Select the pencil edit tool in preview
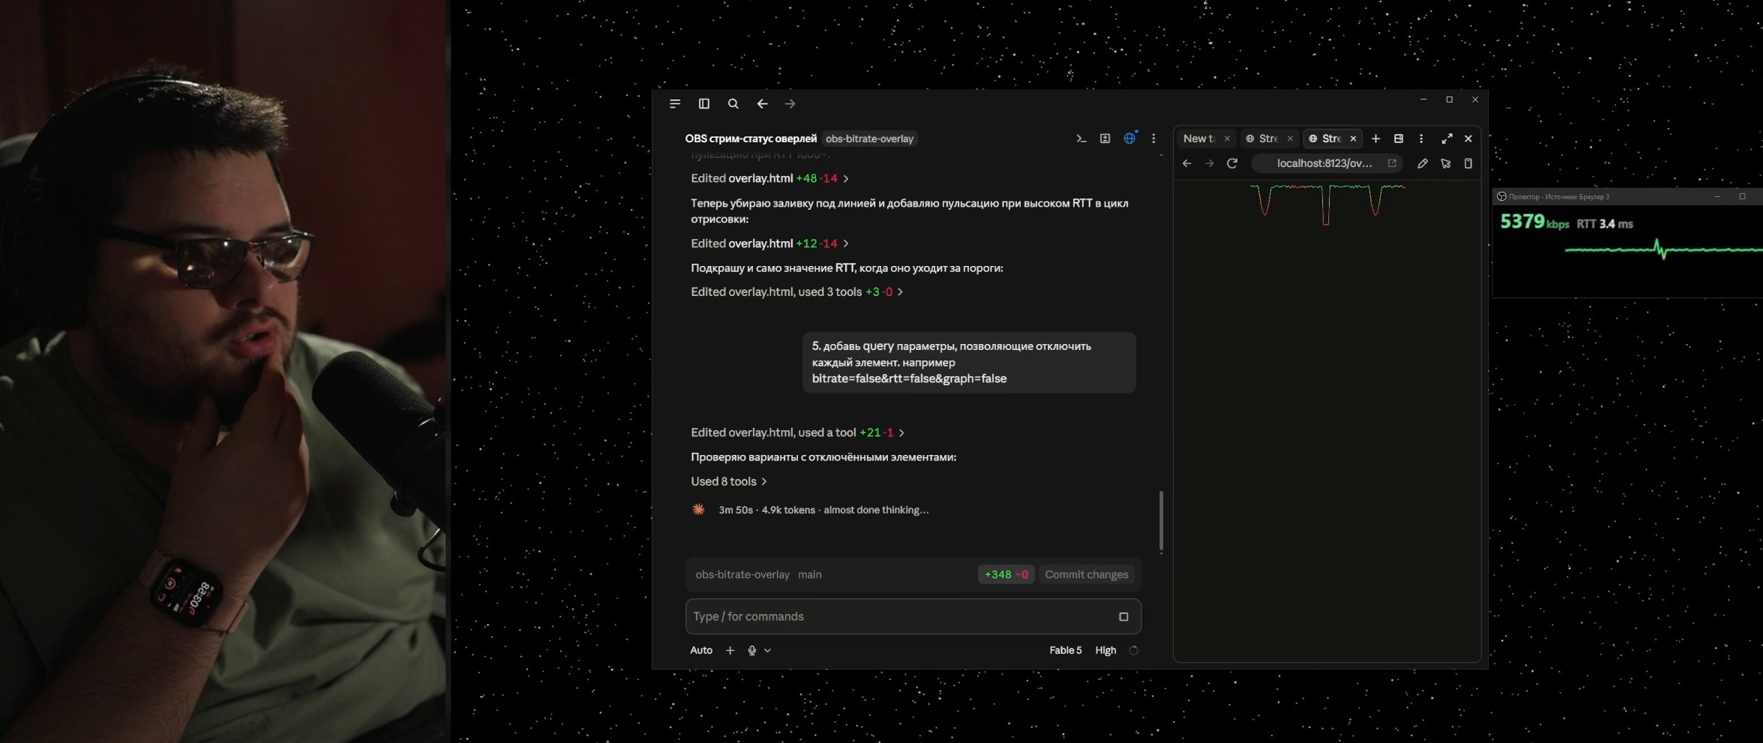Image resolution: width=1763 pixels, height=743 pixels. tap(1422, 164)
